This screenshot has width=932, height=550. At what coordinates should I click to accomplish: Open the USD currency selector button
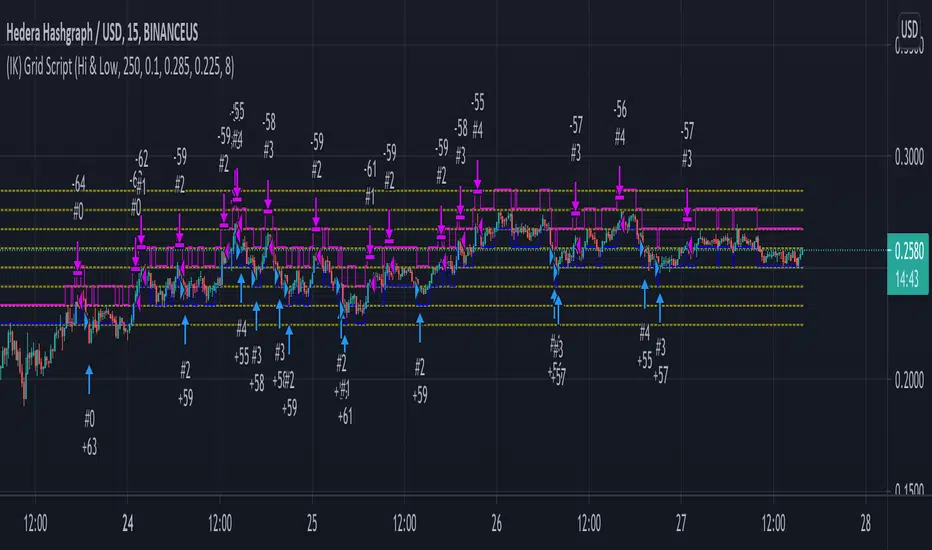[x=909, y=29]
